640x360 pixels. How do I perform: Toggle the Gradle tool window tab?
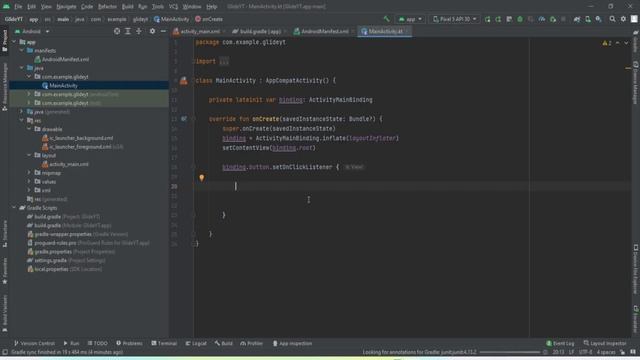pyautogui.click(x=636, y=41)
